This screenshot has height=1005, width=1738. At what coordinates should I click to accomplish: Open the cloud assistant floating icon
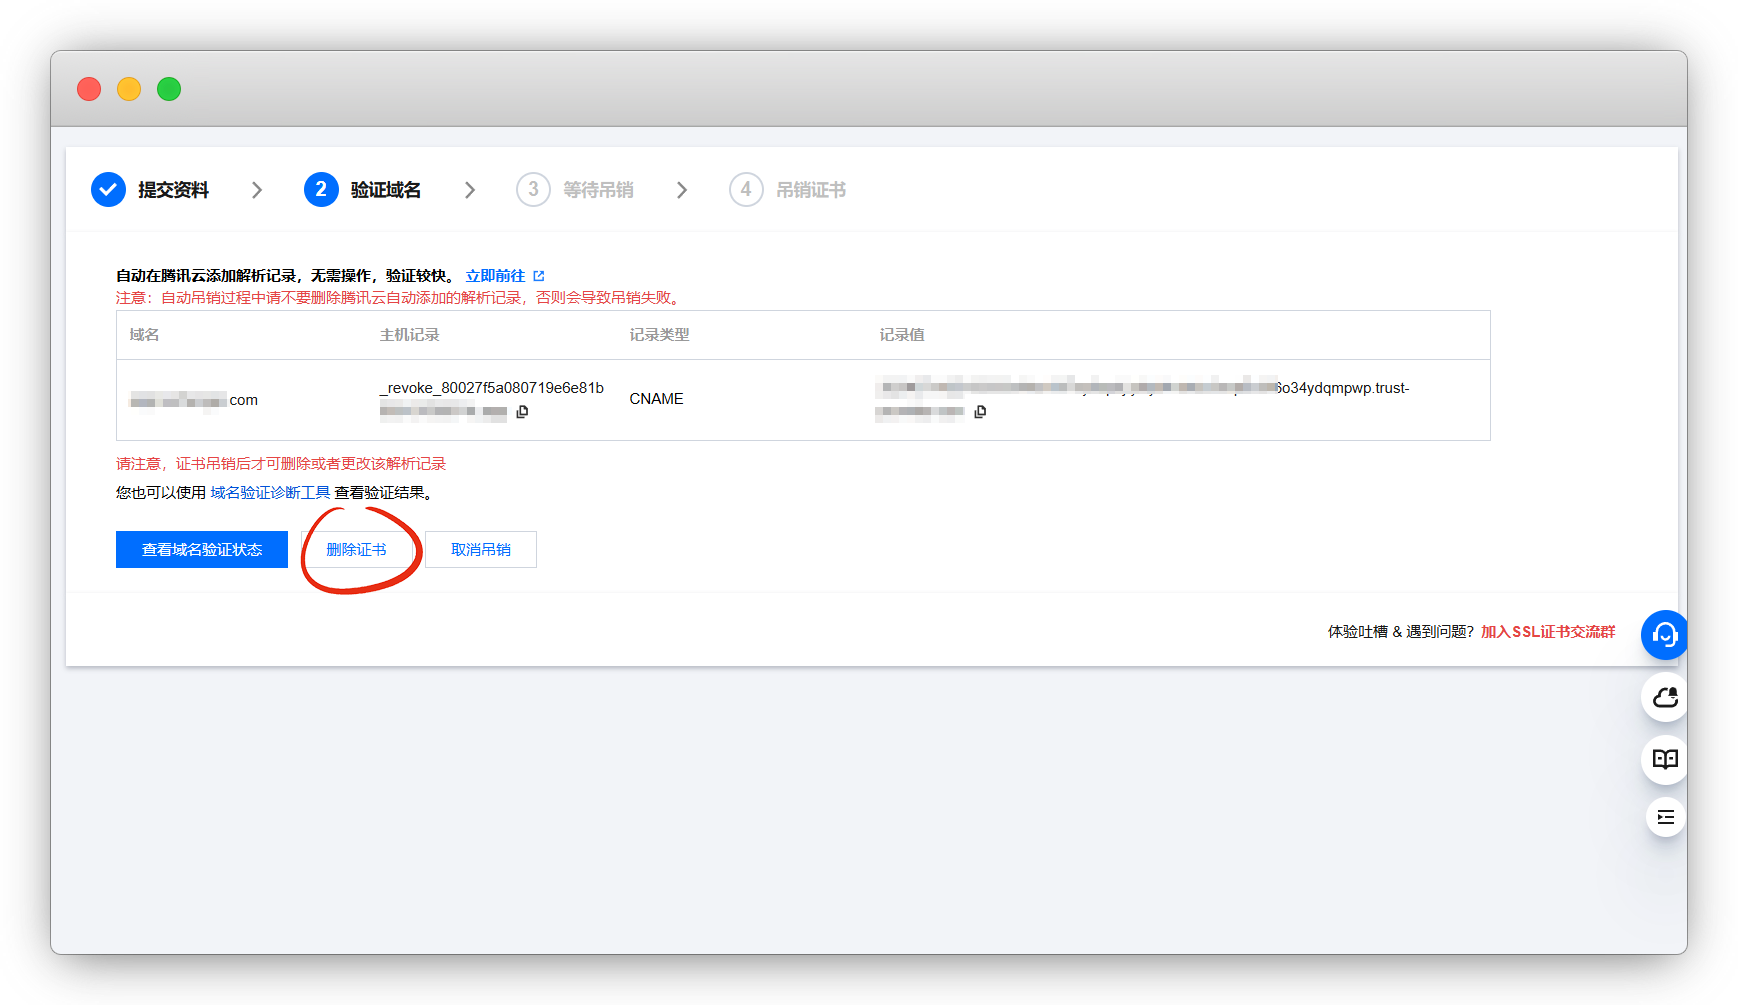tap(1665, 697)
